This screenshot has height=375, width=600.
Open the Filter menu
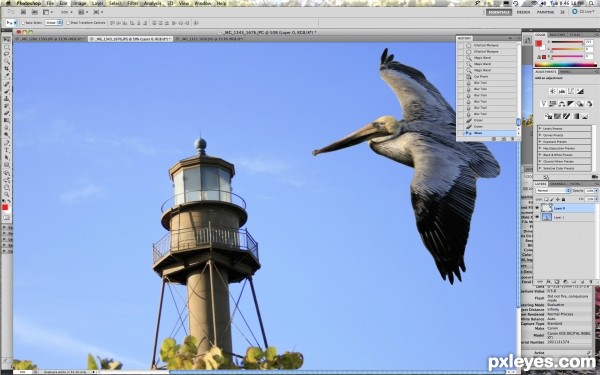pos(133,3)
